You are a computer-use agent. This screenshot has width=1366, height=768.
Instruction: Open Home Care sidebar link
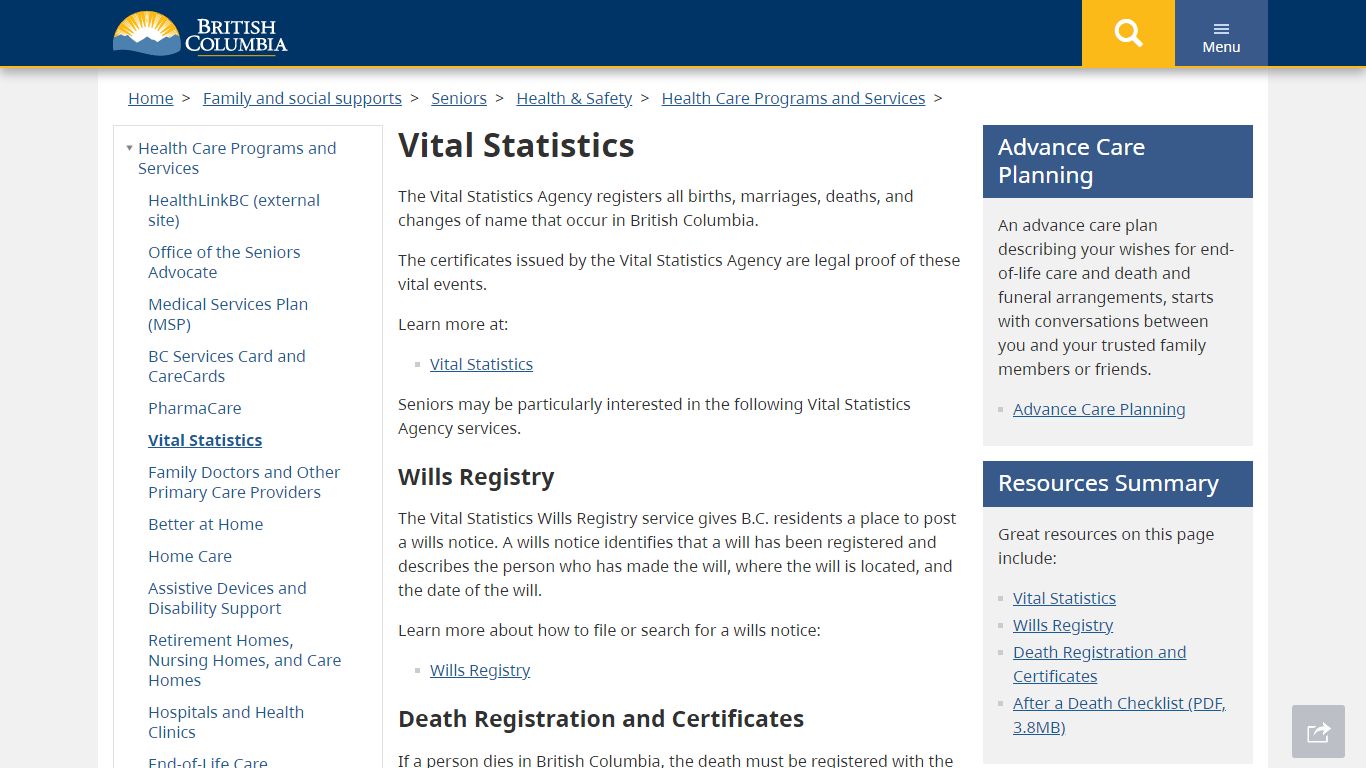pos(190,556)
